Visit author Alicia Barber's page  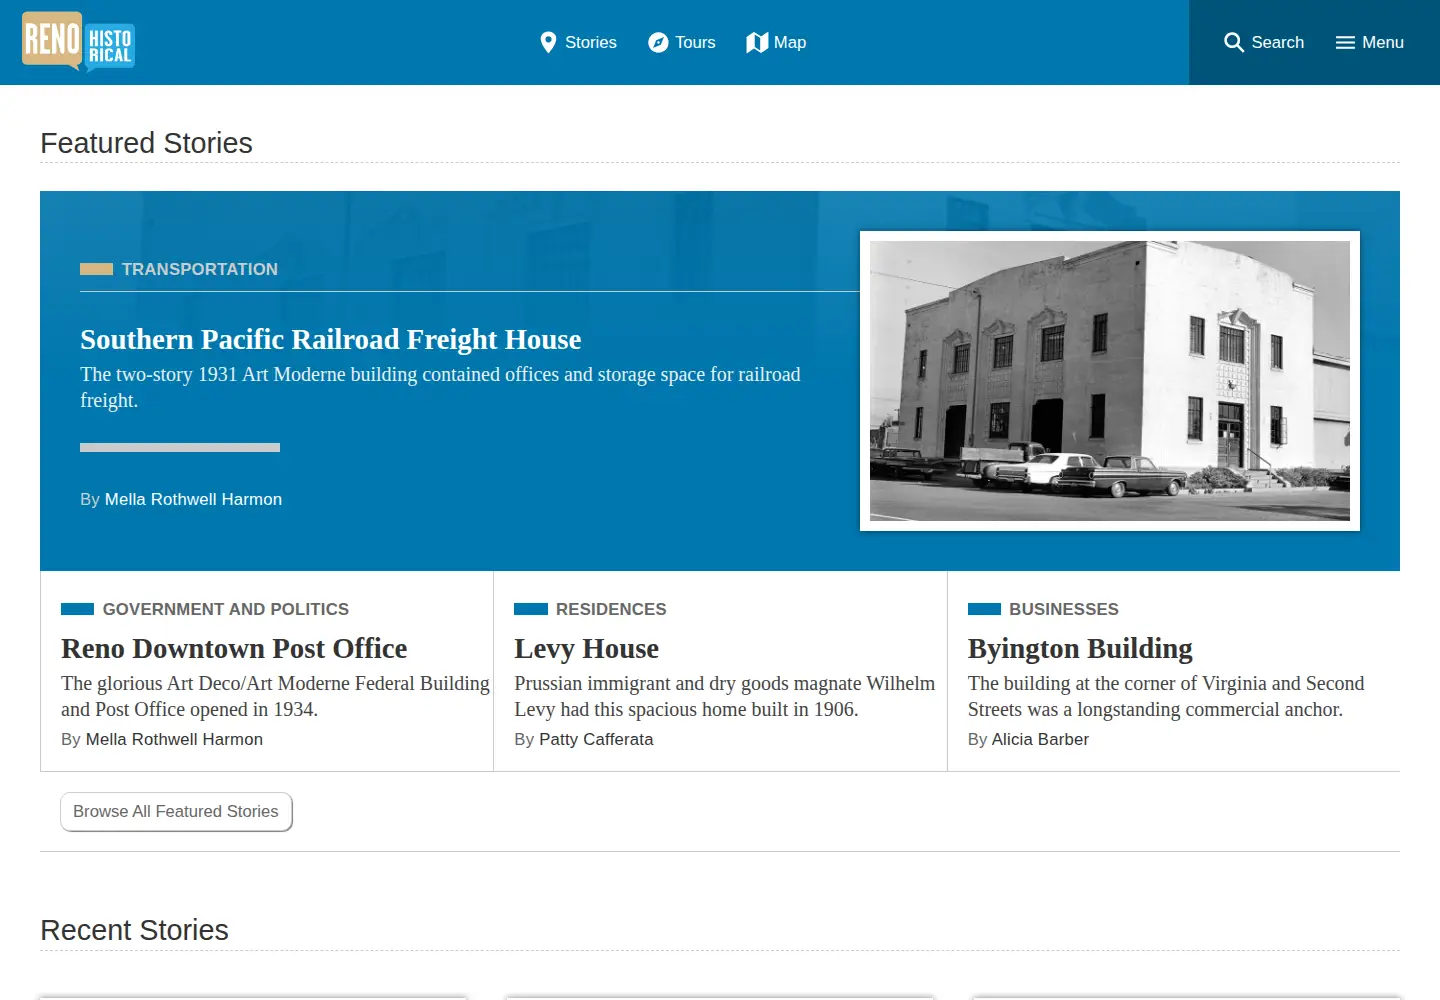(x=1040, y=739)
